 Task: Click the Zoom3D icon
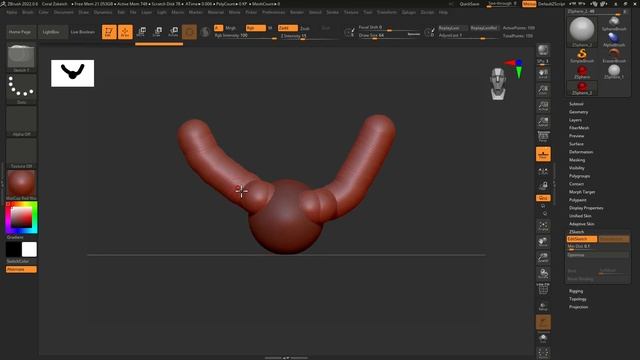point(543,258)
